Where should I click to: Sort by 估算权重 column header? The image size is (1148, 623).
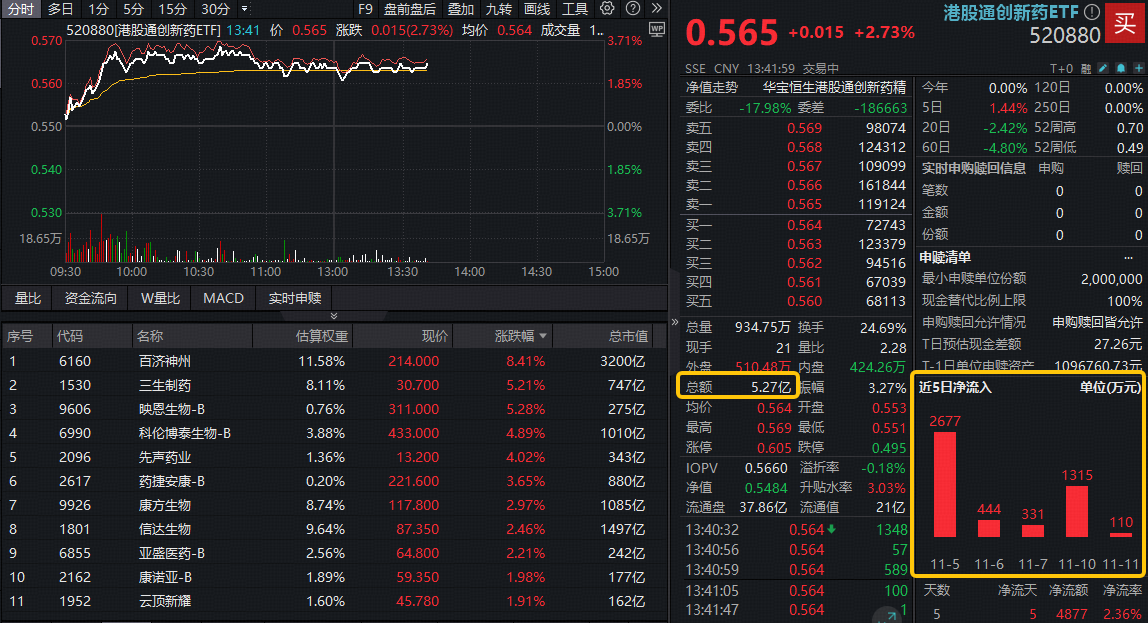tap(322, 336)
